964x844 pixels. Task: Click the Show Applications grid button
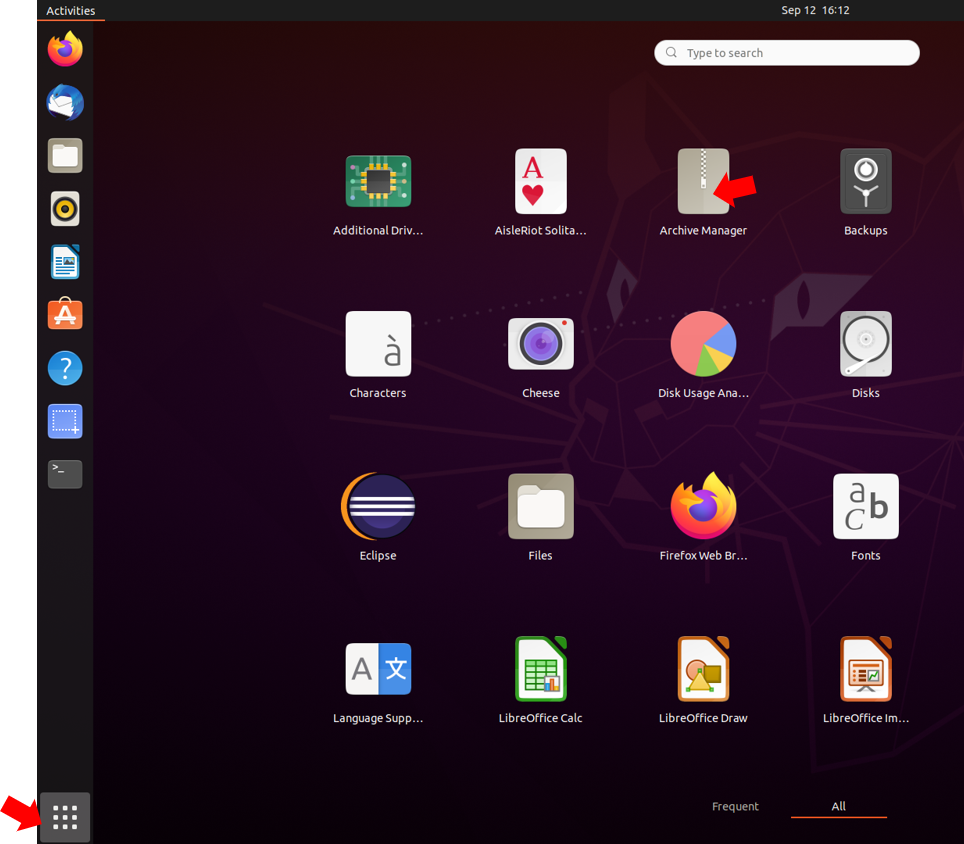[x=65, y=818]
